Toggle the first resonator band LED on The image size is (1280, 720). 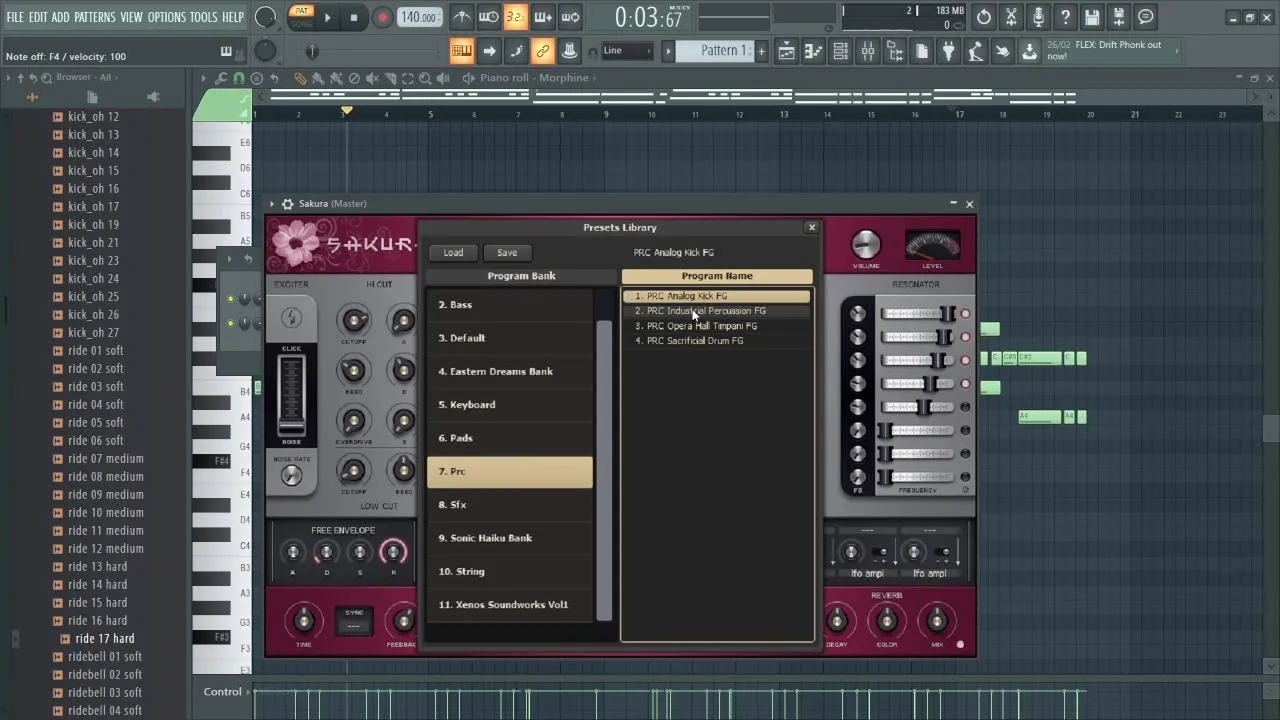click(x=965, y=314)
